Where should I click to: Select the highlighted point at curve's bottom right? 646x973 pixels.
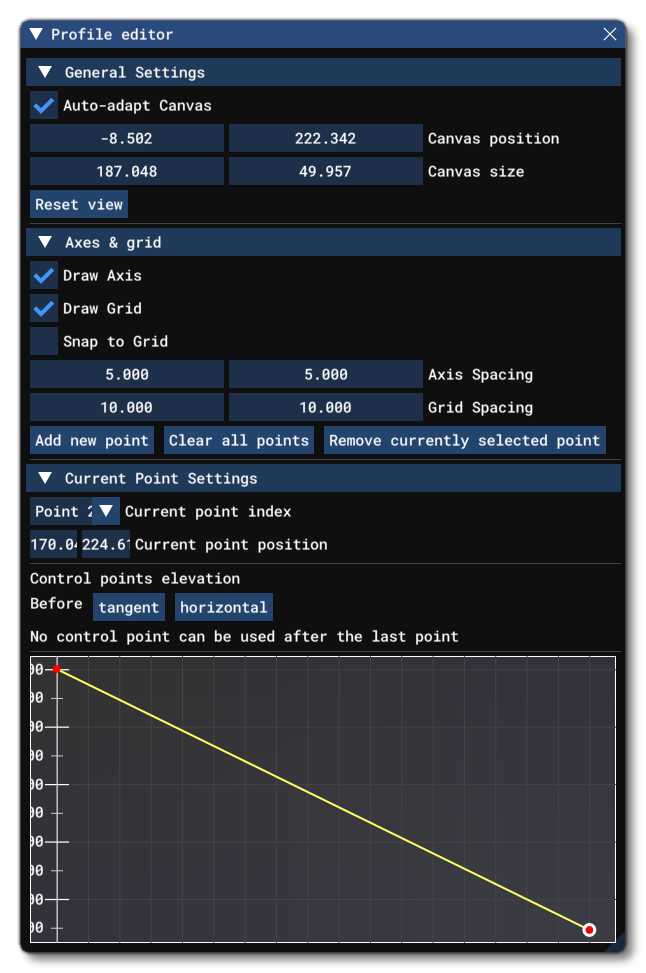[589, 930]
